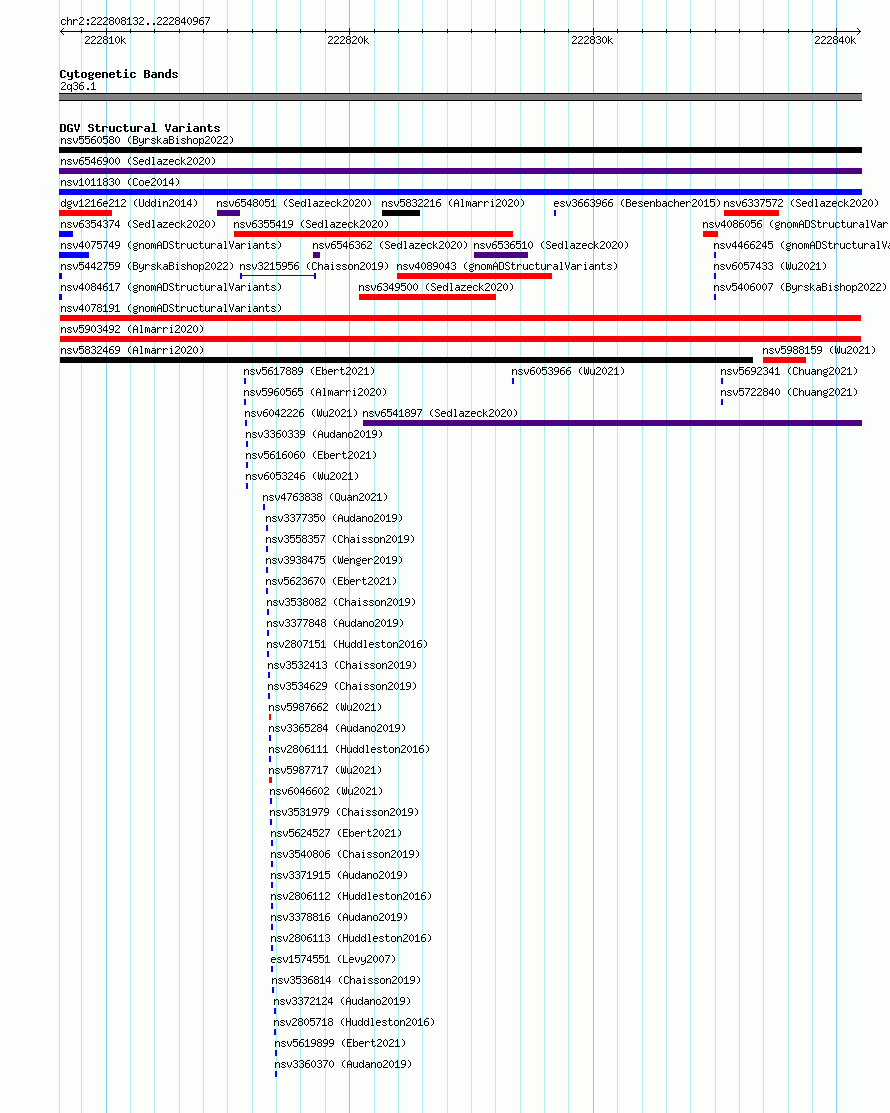This screenshot has width=890, height=1113.
Task: Click nsv5832469 (Almarri2020) label
Action: [132, 350]
